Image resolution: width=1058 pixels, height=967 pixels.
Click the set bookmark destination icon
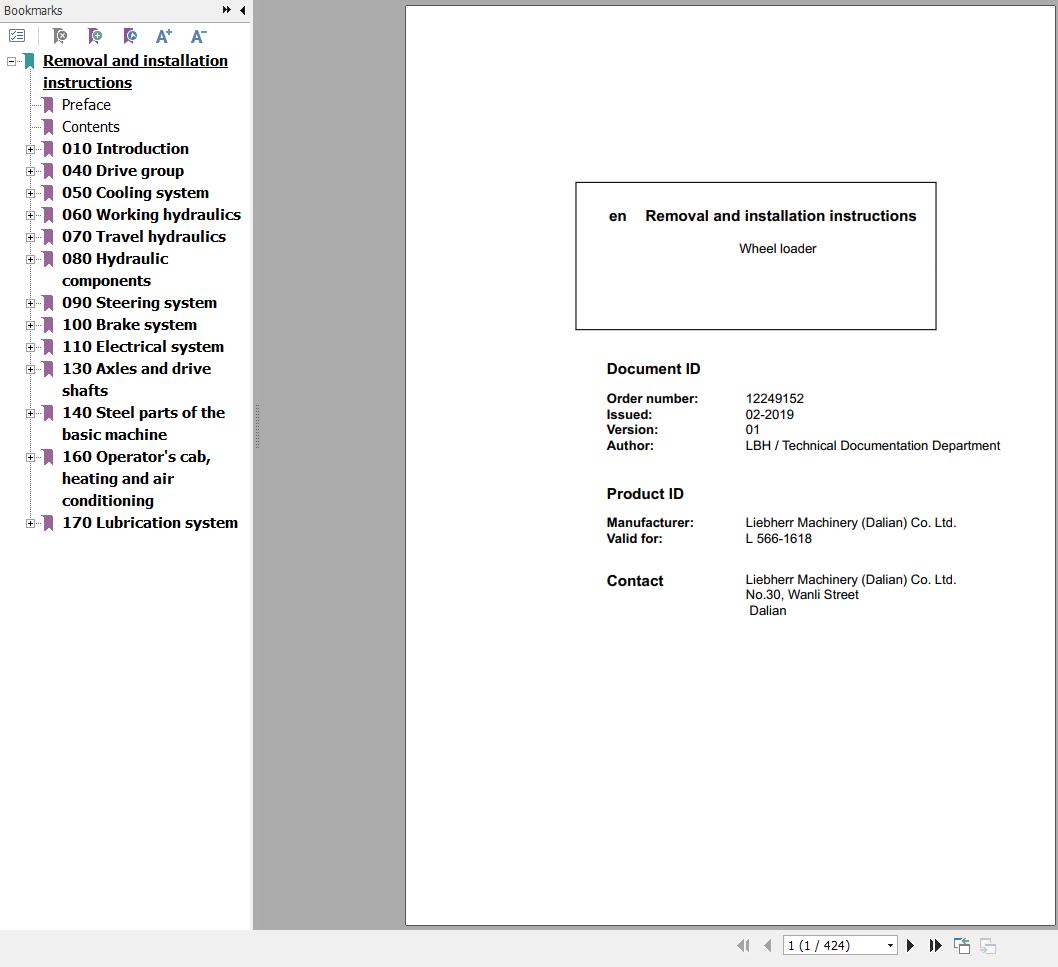click(x=130, y=36)
